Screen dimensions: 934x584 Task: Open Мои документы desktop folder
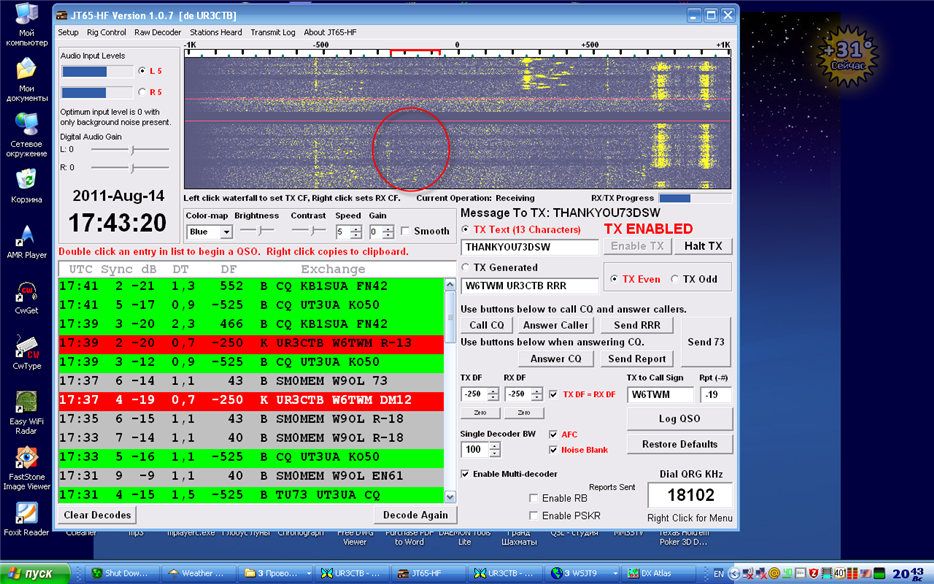click(26, 70)
